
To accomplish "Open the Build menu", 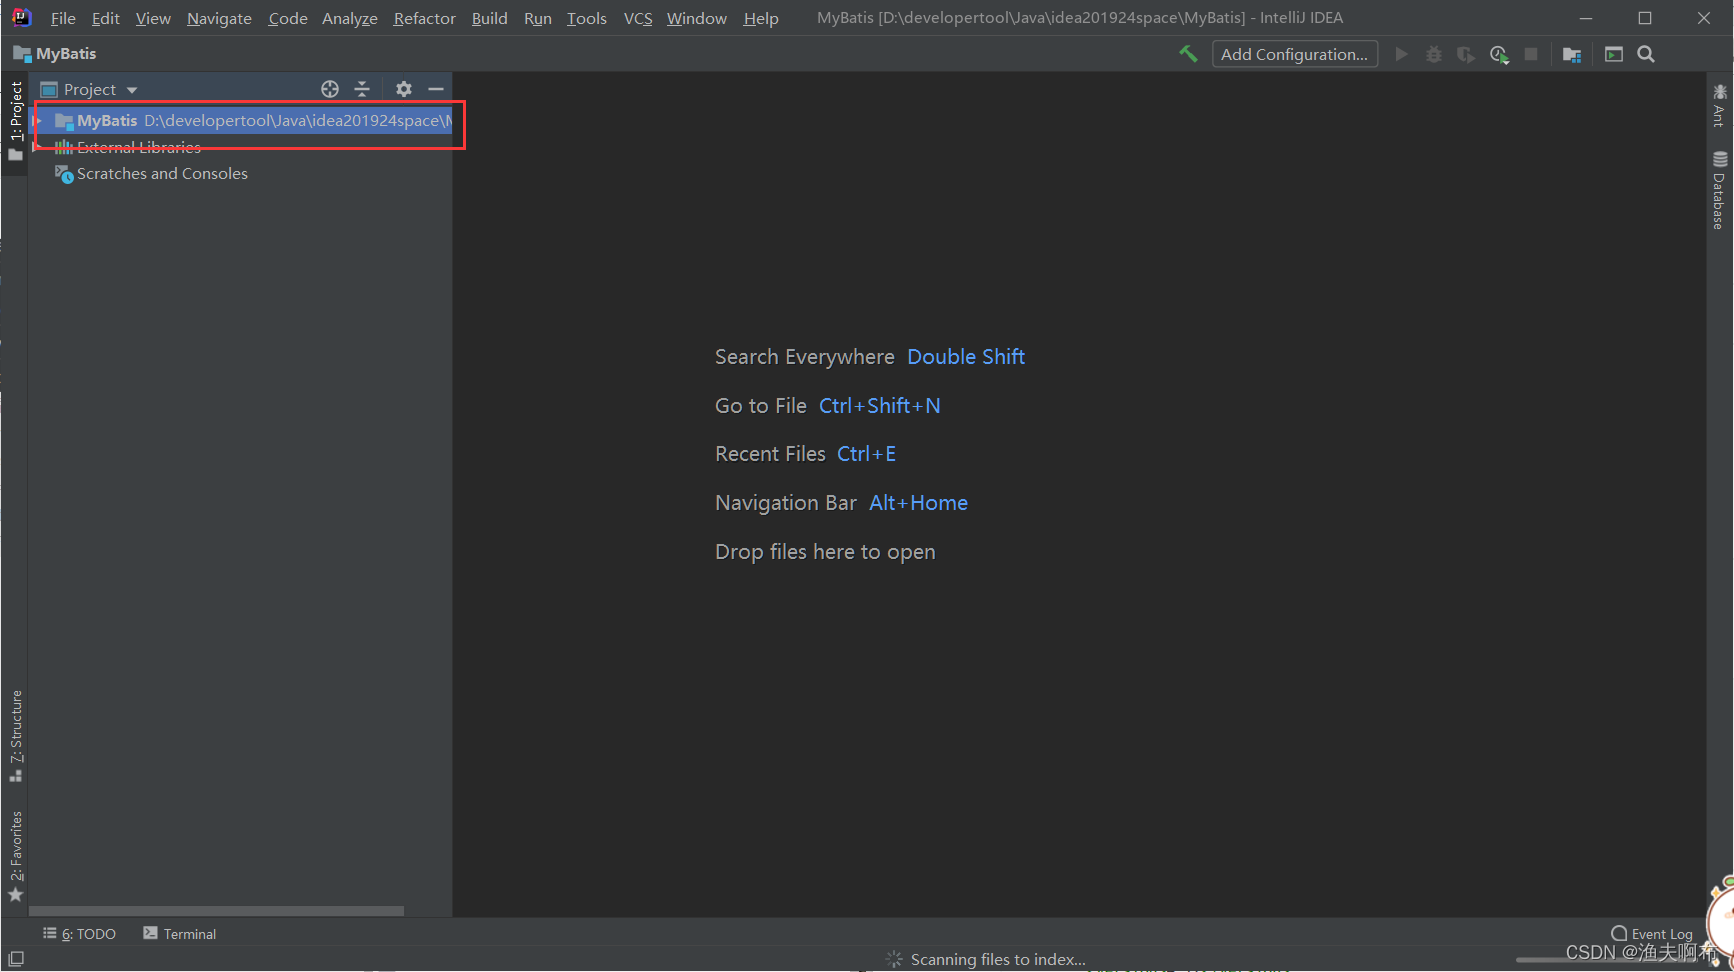I will pos(489,18).
